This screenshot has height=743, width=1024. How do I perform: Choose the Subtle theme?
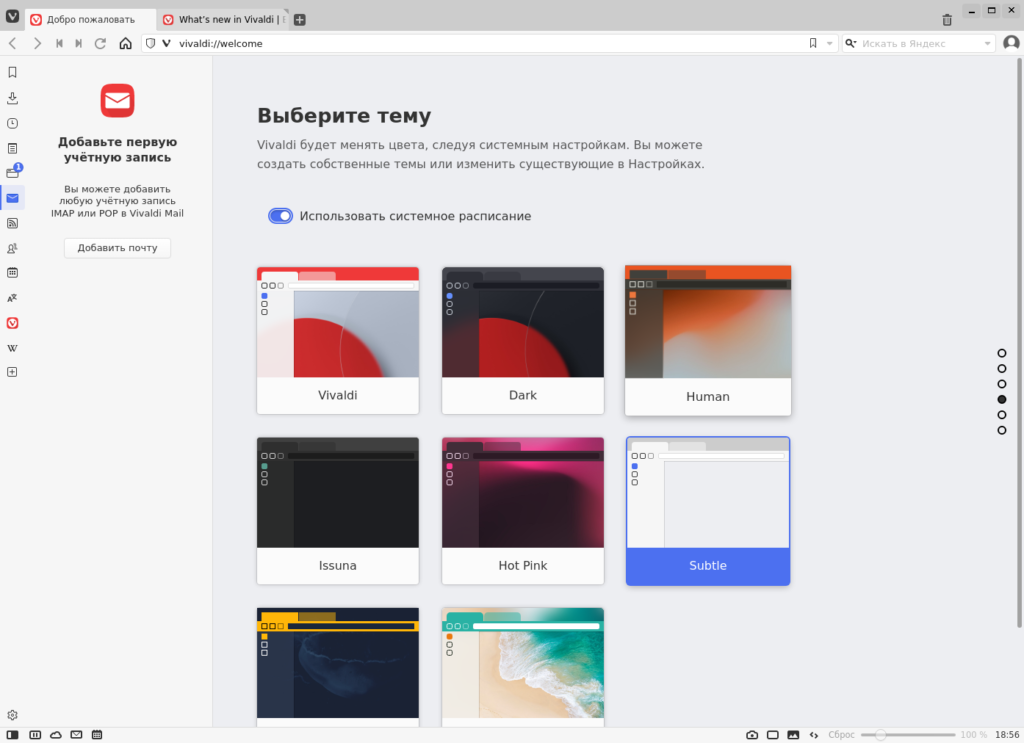coord(708,511)
